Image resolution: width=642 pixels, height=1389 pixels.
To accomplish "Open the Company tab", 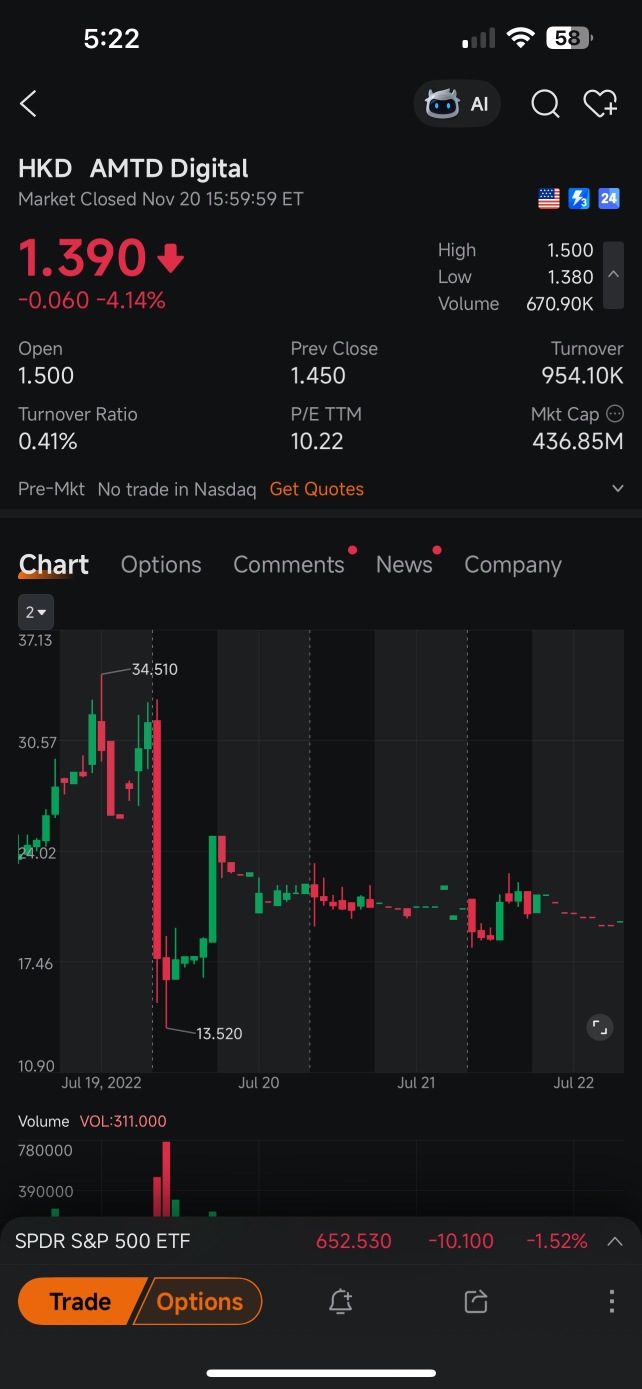I will pos(513,565).
